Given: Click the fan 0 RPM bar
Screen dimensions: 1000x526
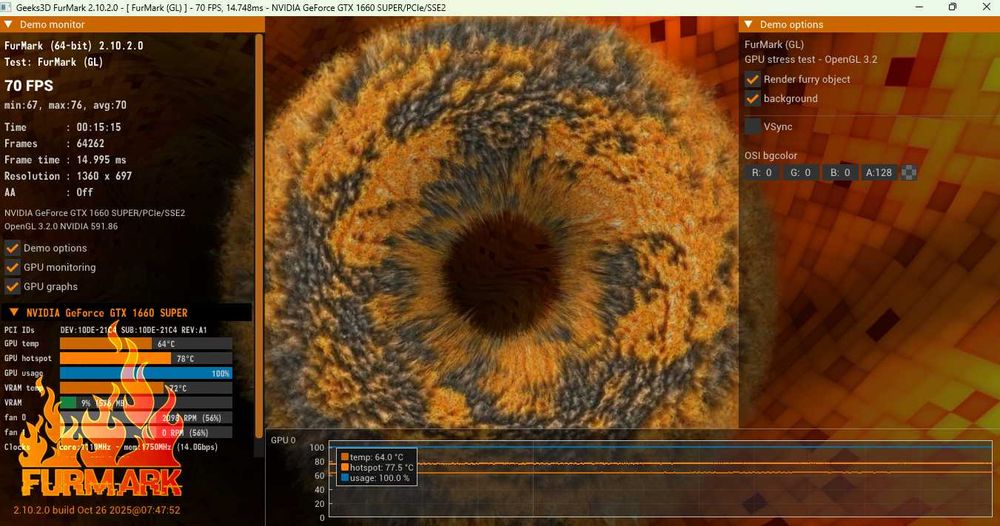Looking at the screenshot, I should click(146, 418).
